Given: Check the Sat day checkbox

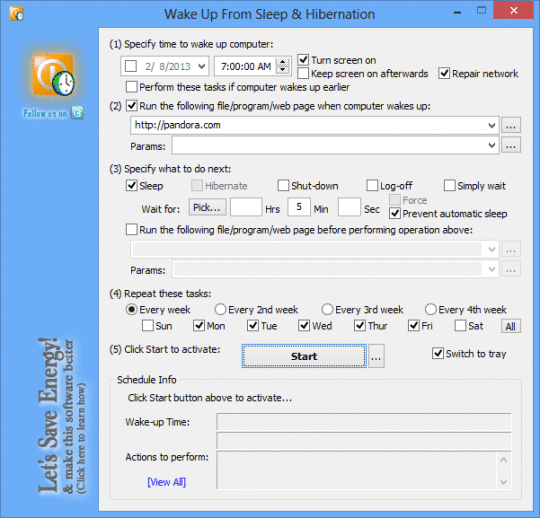Looking at the screenshot, I should click(x=460, y=325).
